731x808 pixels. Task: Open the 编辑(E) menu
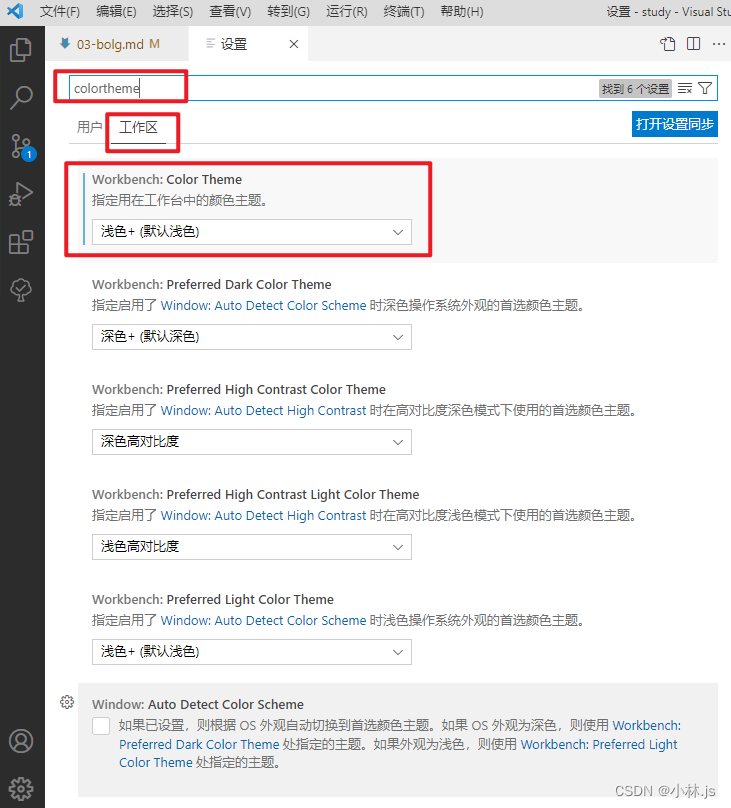(116, 11)
